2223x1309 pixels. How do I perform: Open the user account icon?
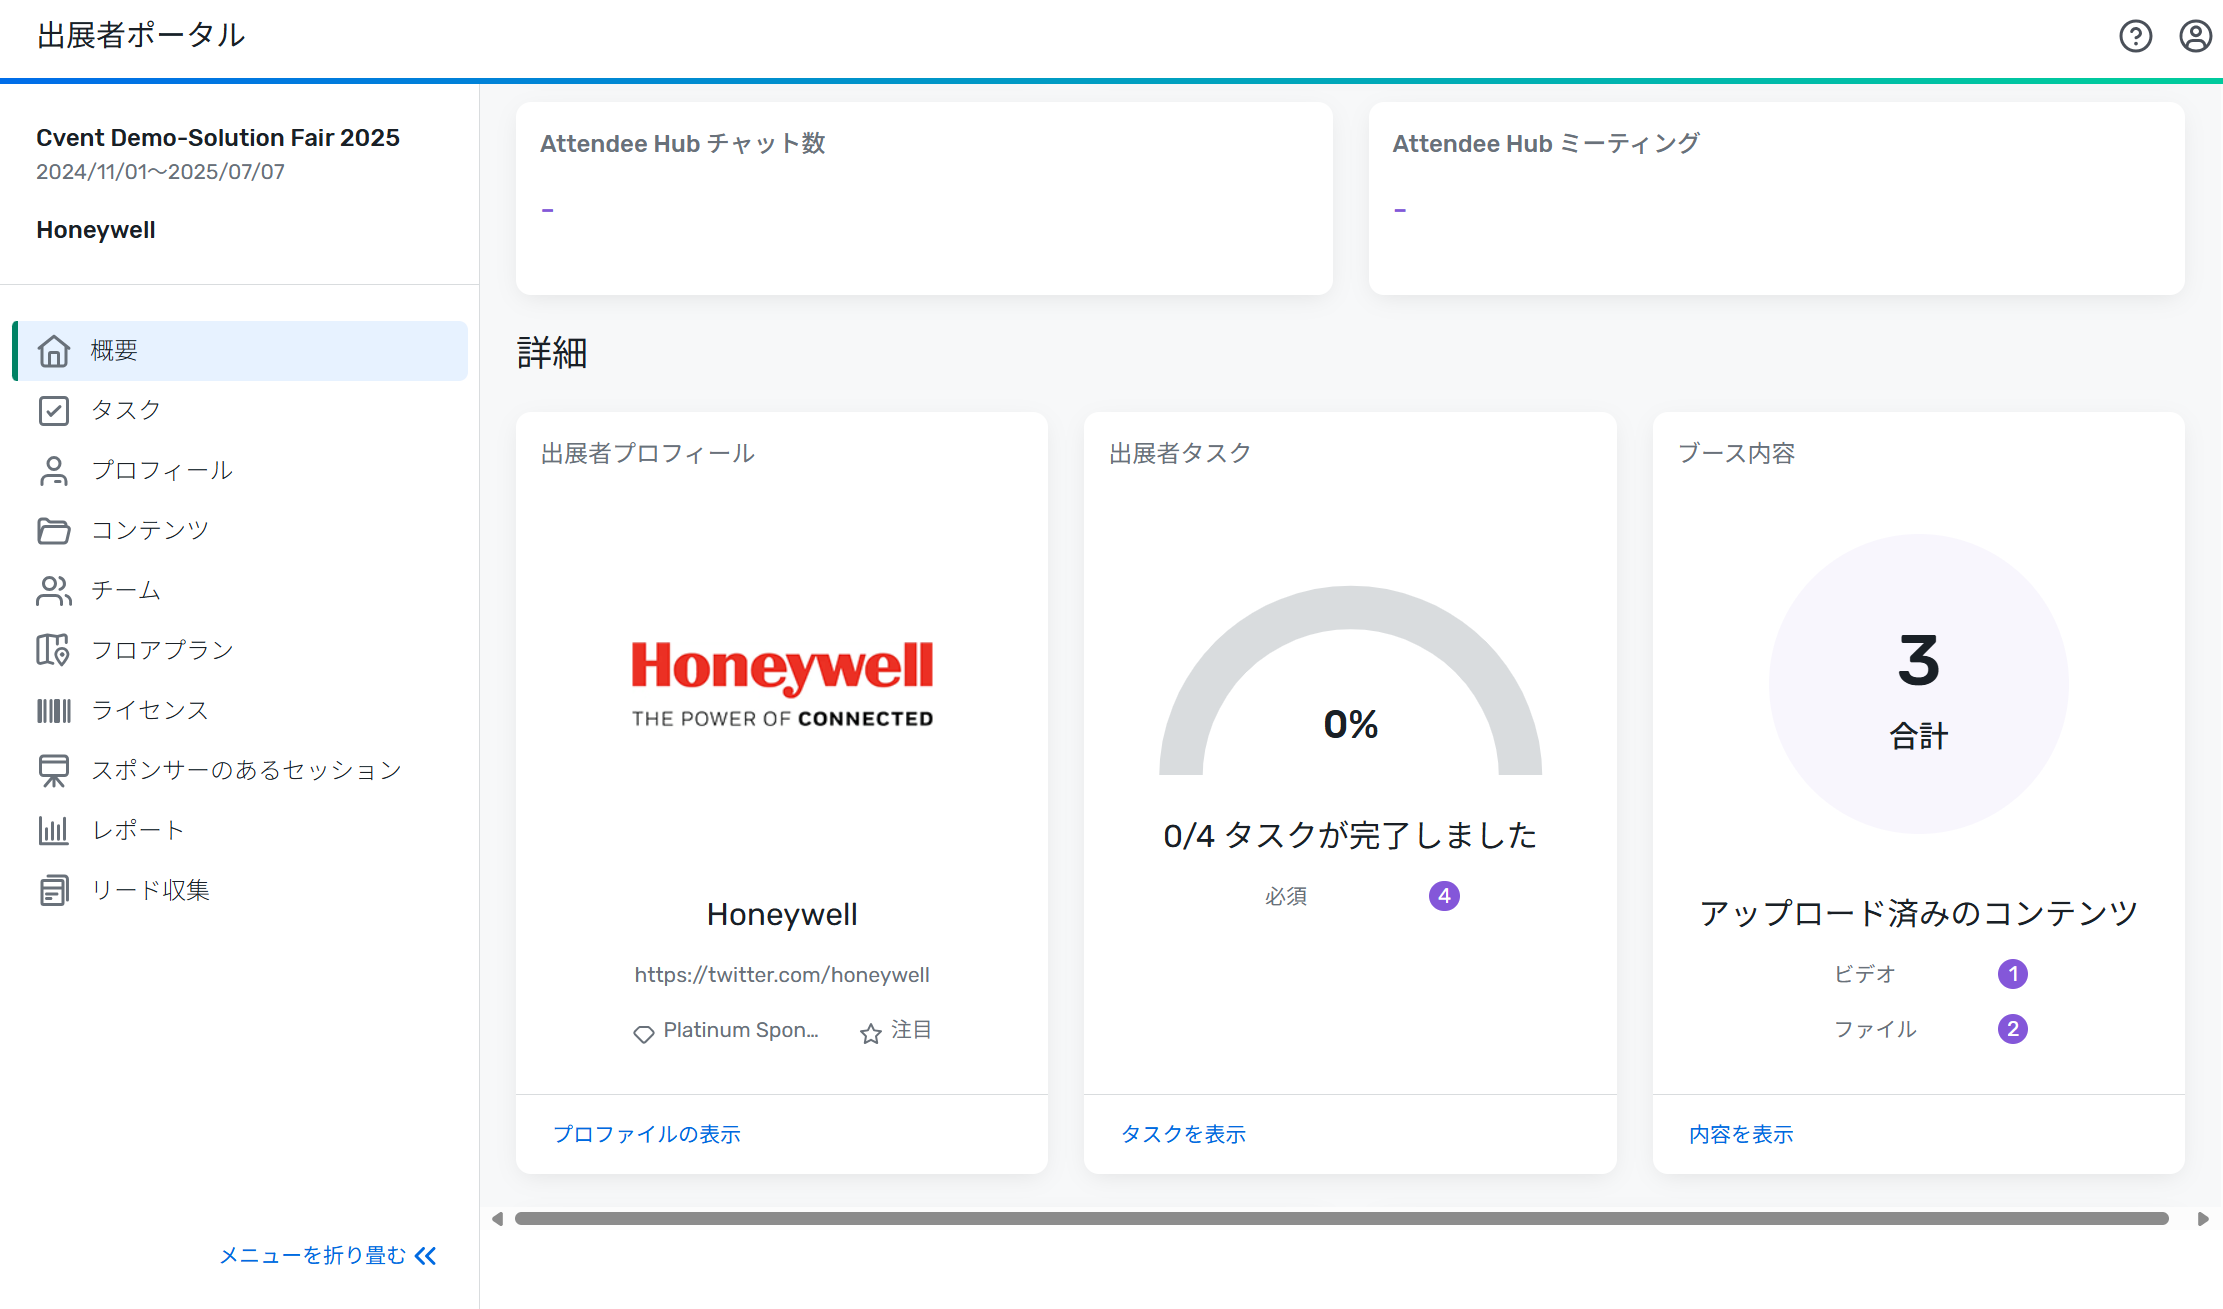pos(2195,36)
